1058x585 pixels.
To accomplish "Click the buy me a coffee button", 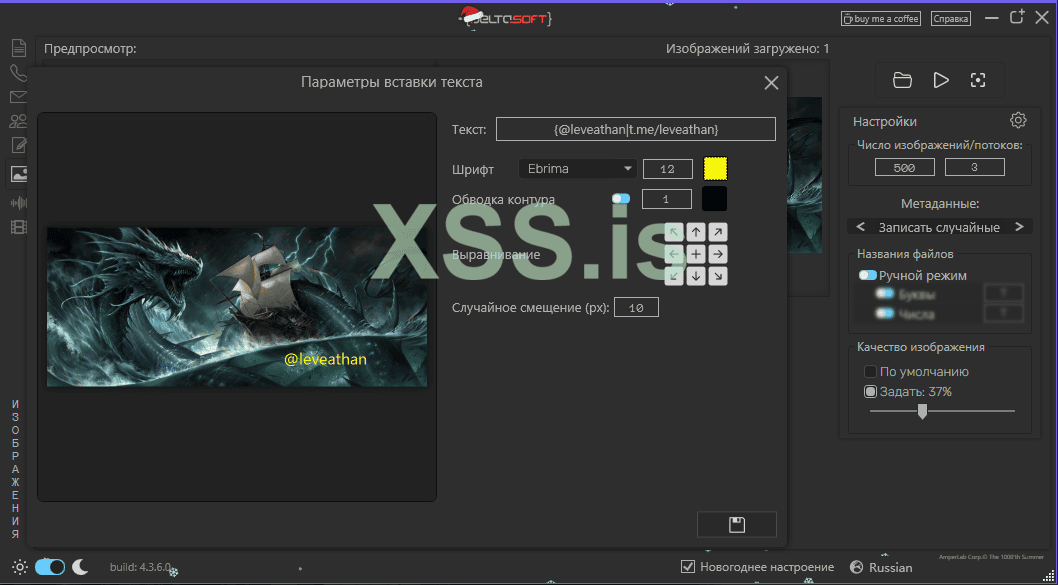I will point(881,18).
